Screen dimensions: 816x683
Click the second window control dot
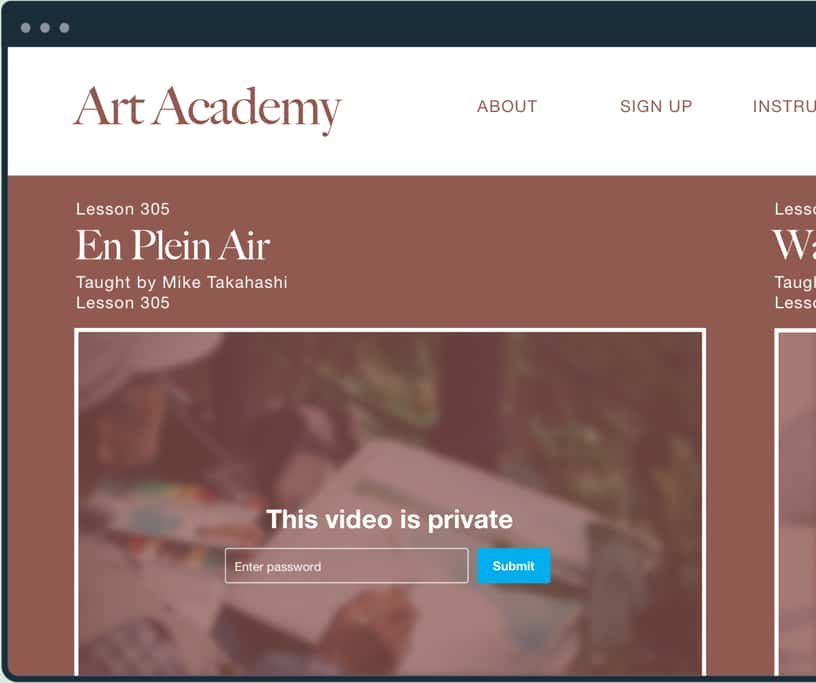45,28
